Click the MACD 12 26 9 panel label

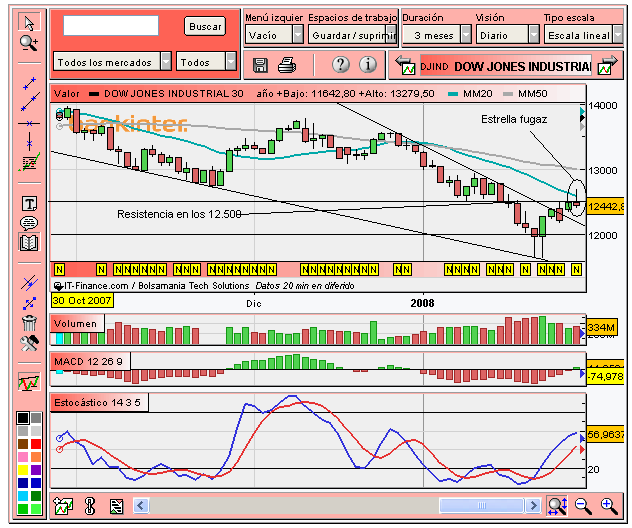pos(89,361)
